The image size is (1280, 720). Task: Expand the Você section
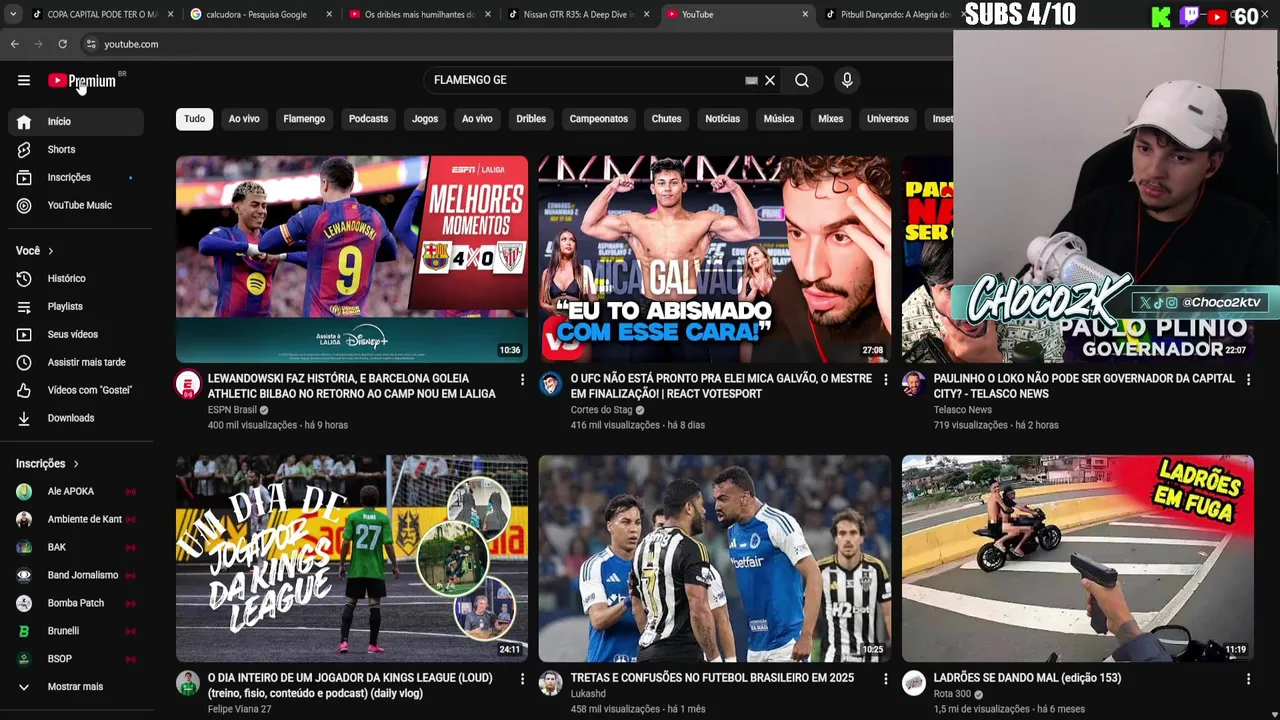pyautogui.click(x=35, y=250)
